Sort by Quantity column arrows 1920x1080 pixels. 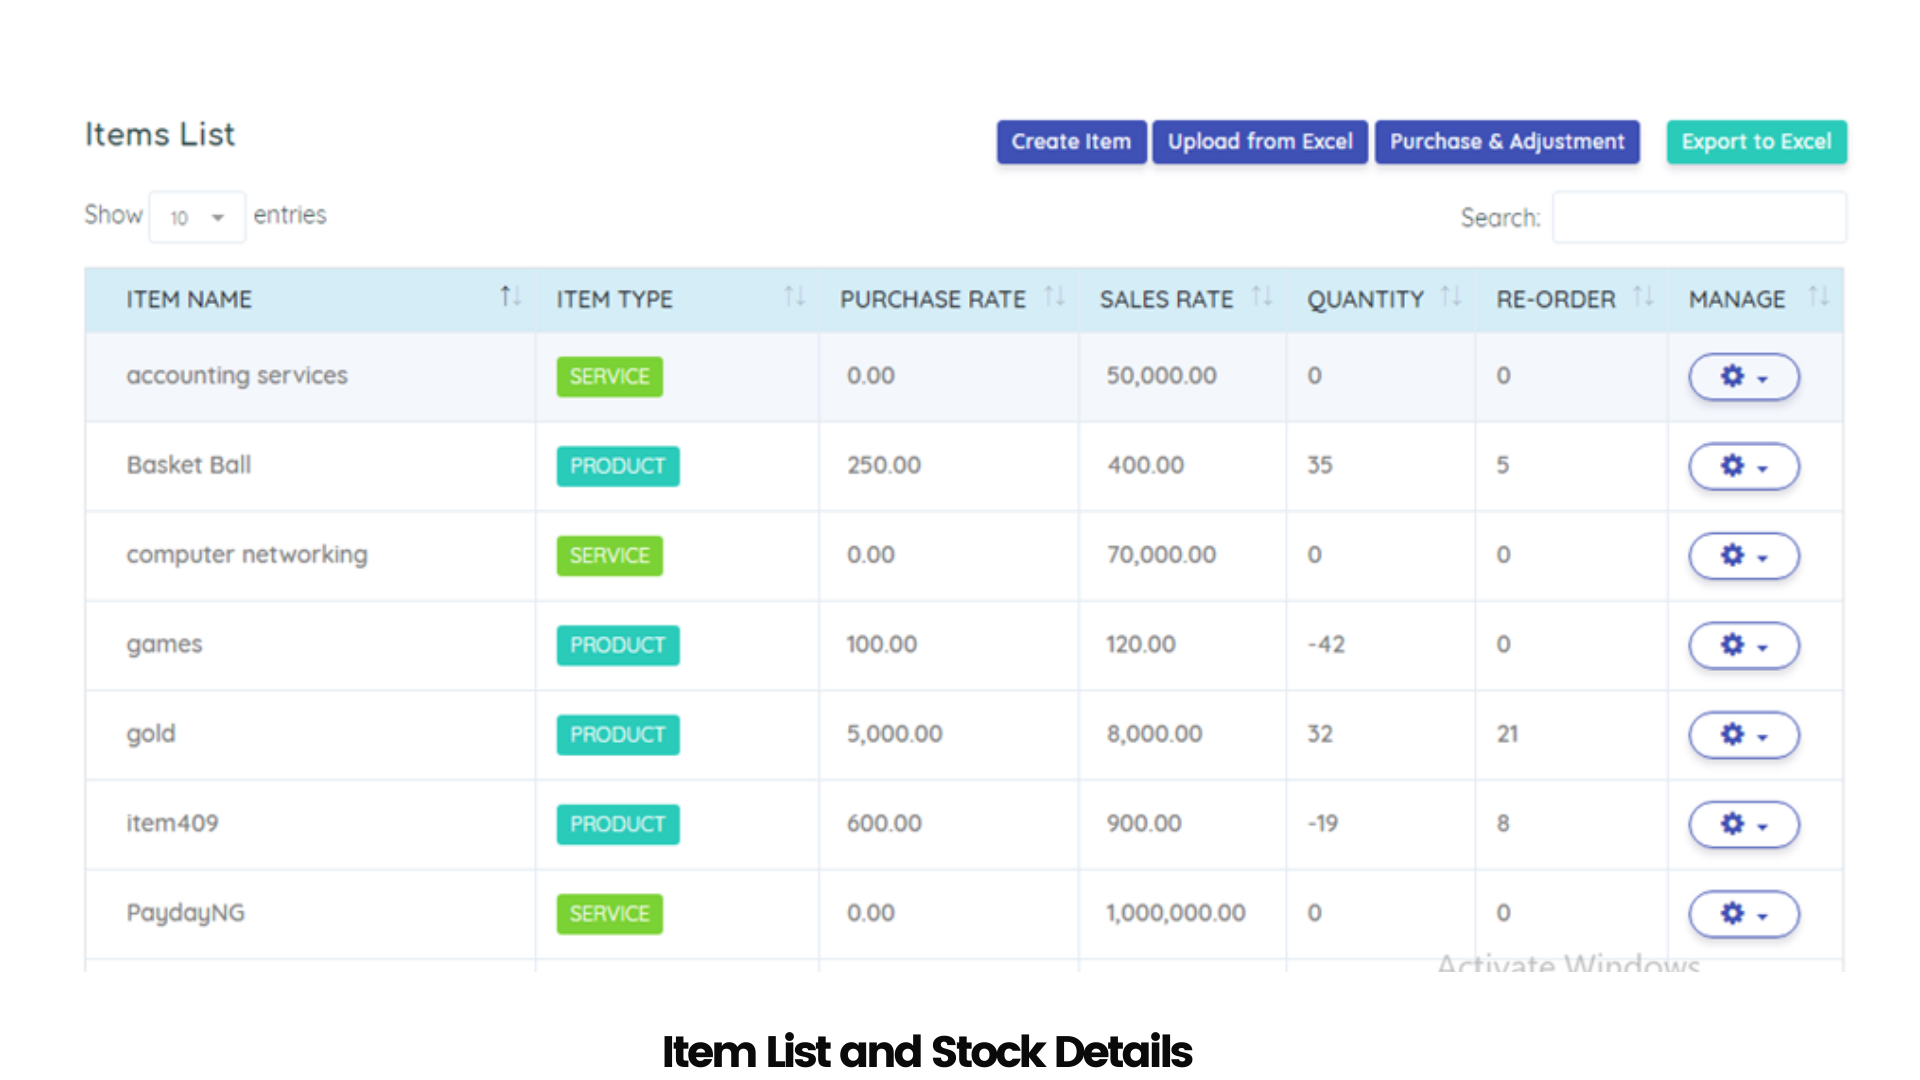pyautogui.click(x=1450, y=297)
